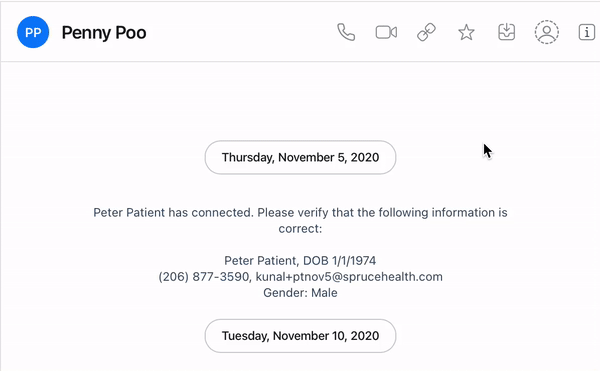Select the Tuesday, November 10, 2020 date pill
Screen dimensions: 600x371
pos(300,336)
